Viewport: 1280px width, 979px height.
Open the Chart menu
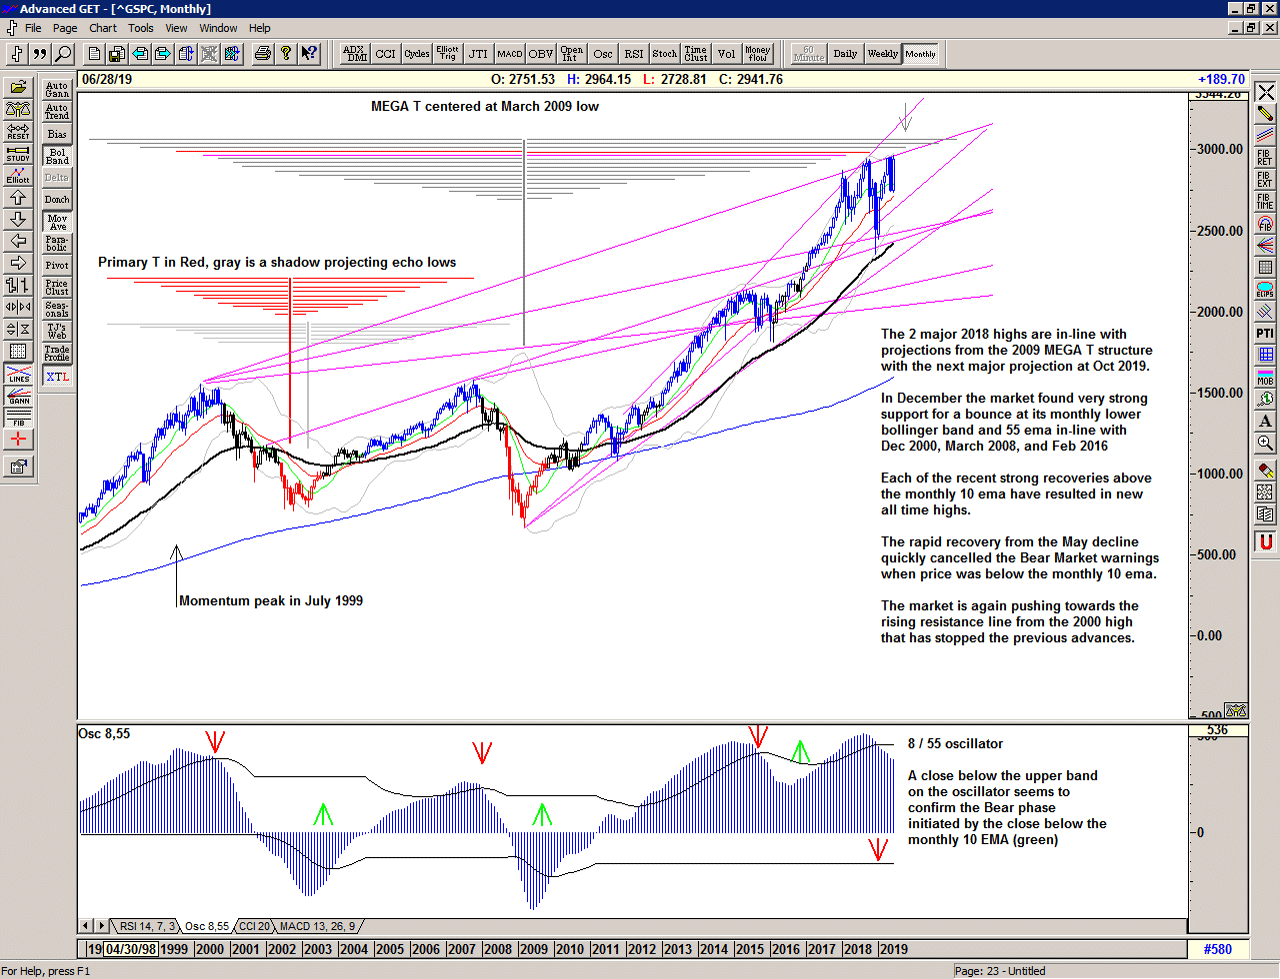(x=103, y=28)
